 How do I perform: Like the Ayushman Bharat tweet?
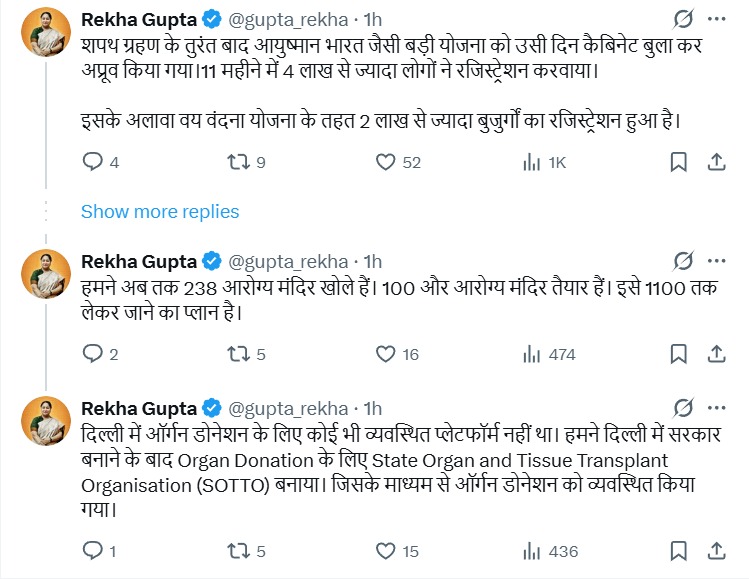click(x=385, y=162)
